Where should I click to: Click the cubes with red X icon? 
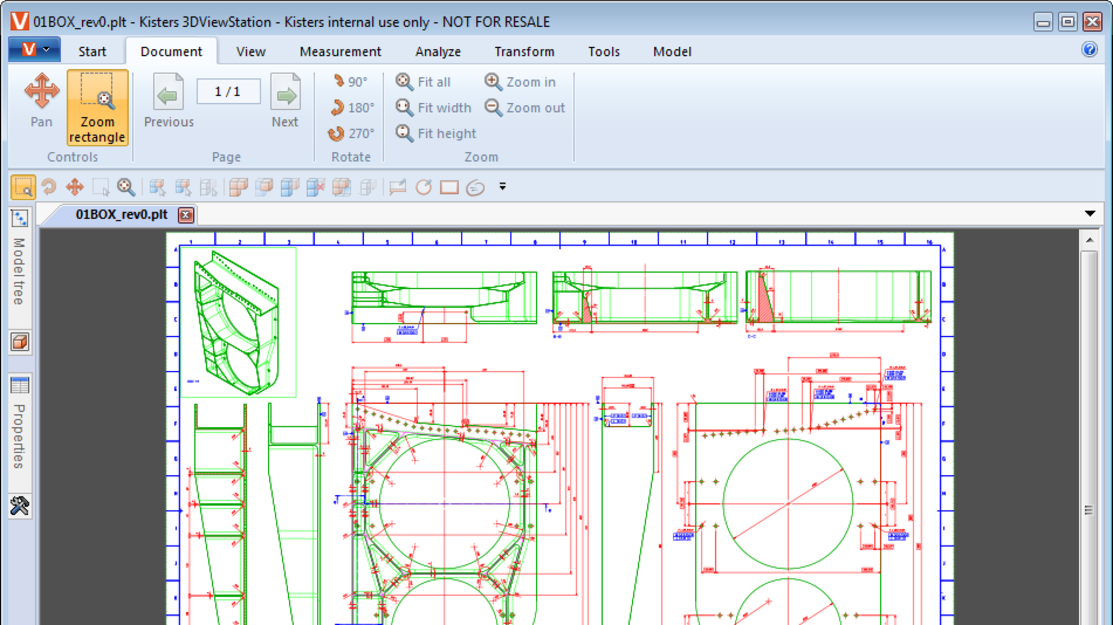click(316, 187)
